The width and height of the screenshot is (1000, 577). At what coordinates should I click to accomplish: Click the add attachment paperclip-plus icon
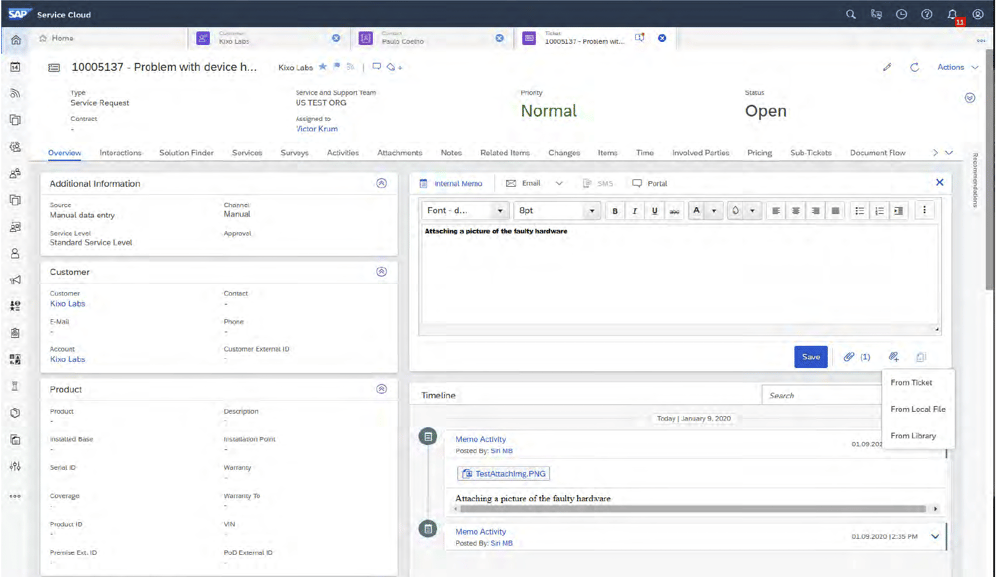tap(893, 357)
